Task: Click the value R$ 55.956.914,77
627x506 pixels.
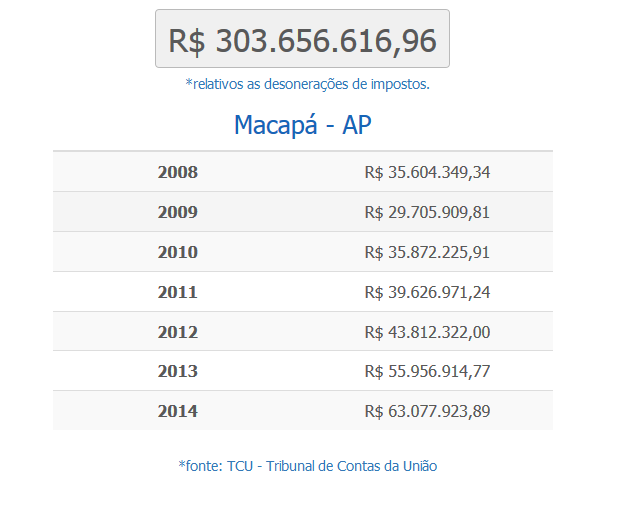Action: pyautogui.click(x=427, y=372)
